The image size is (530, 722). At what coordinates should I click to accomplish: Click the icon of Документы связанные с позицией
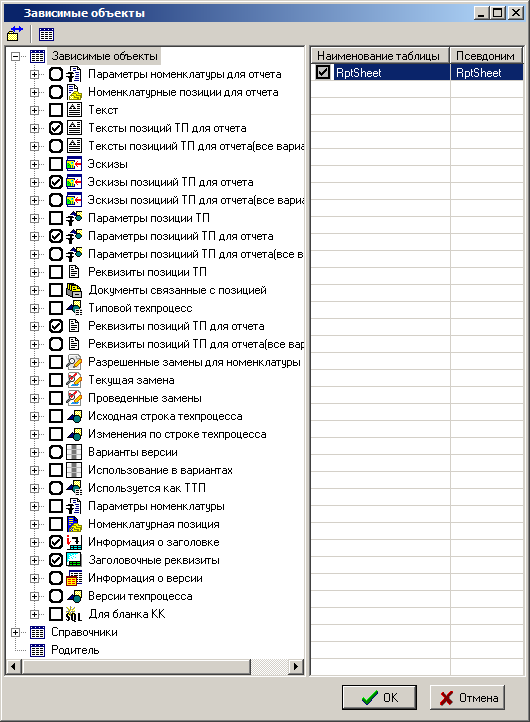[74, 290]
